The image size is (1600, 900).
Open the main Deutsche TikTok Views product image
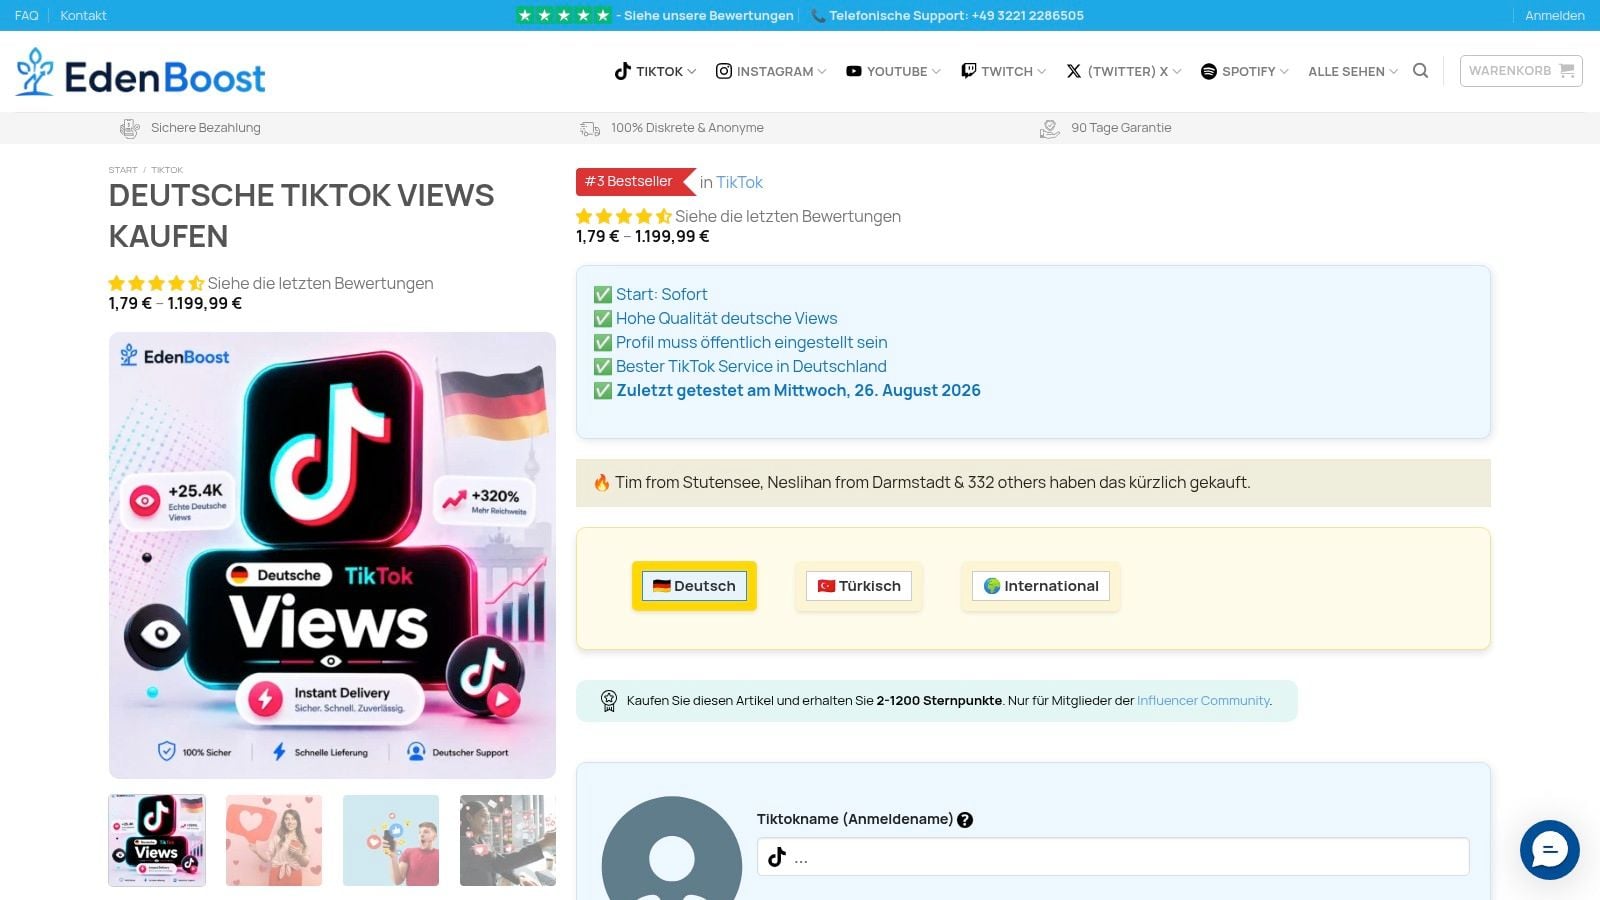point(332,555)
